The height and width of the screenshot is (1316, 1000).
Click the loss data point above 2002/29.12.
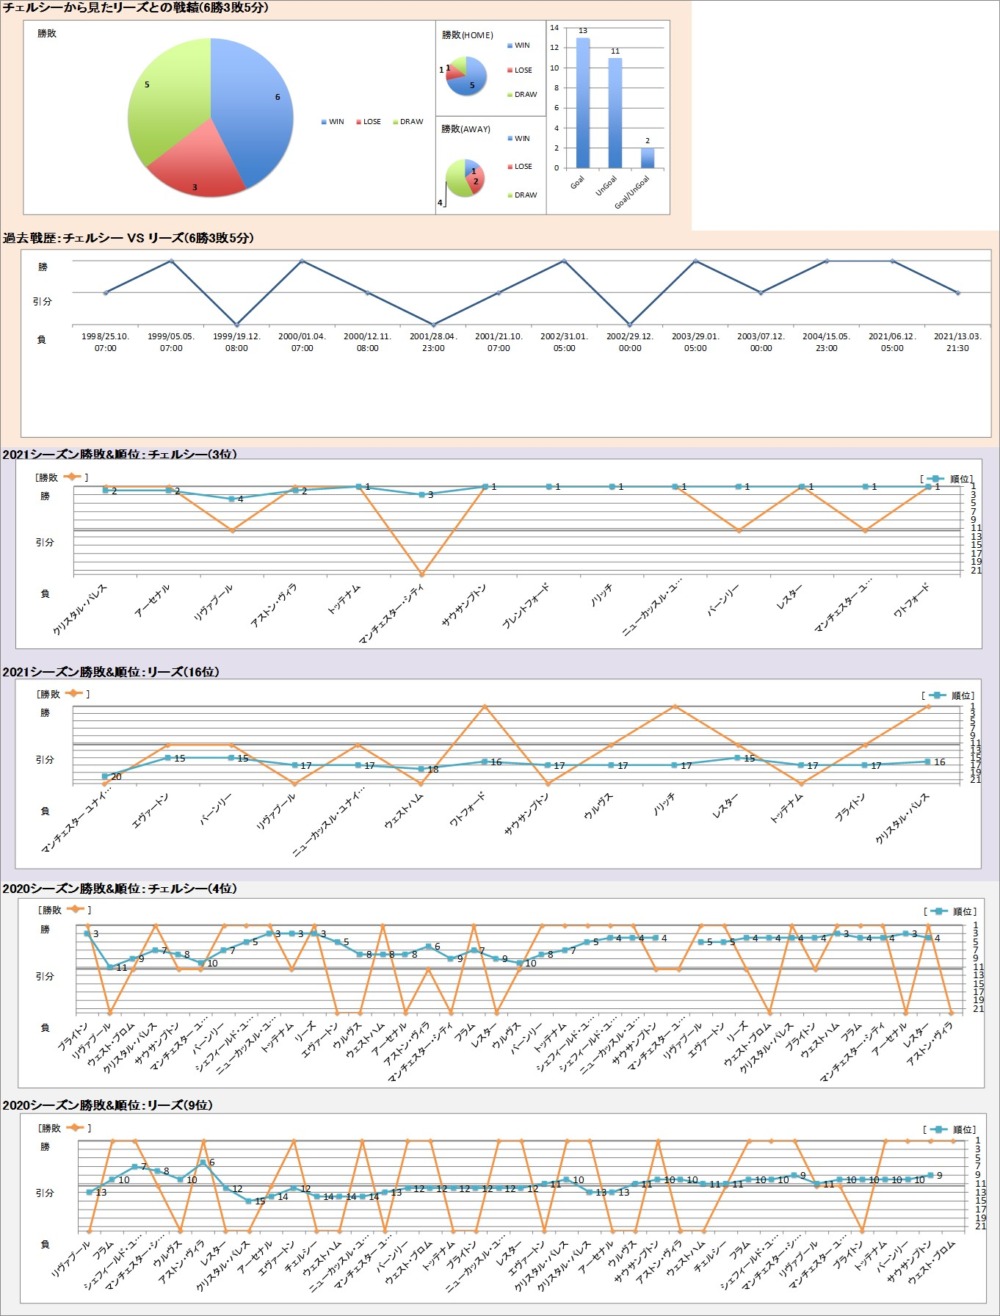click(x=630, y=324)
